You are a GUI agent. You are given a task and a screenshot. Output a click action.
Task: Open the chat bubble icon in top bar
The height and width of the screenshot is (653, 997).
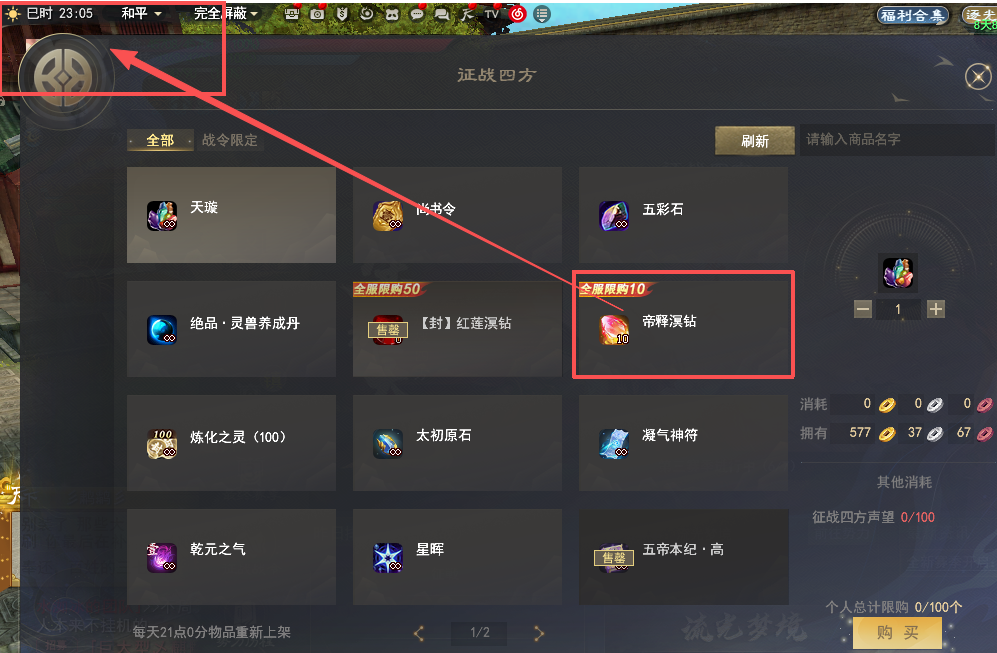(416, 14)
